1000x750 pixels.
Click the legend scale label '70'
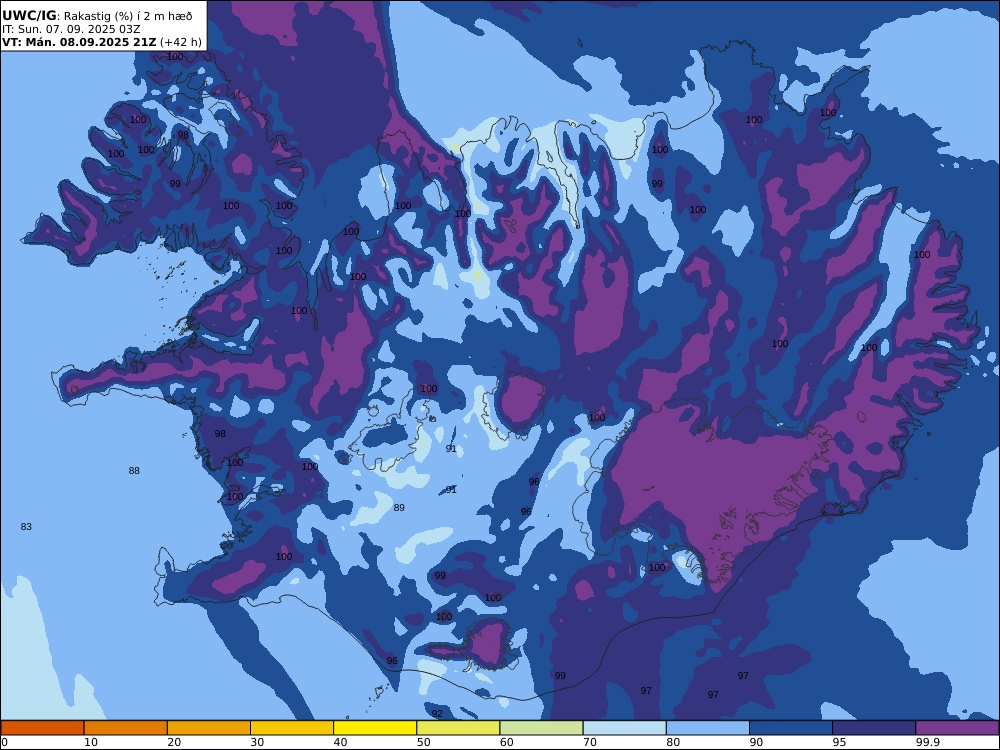coord(590,742)
